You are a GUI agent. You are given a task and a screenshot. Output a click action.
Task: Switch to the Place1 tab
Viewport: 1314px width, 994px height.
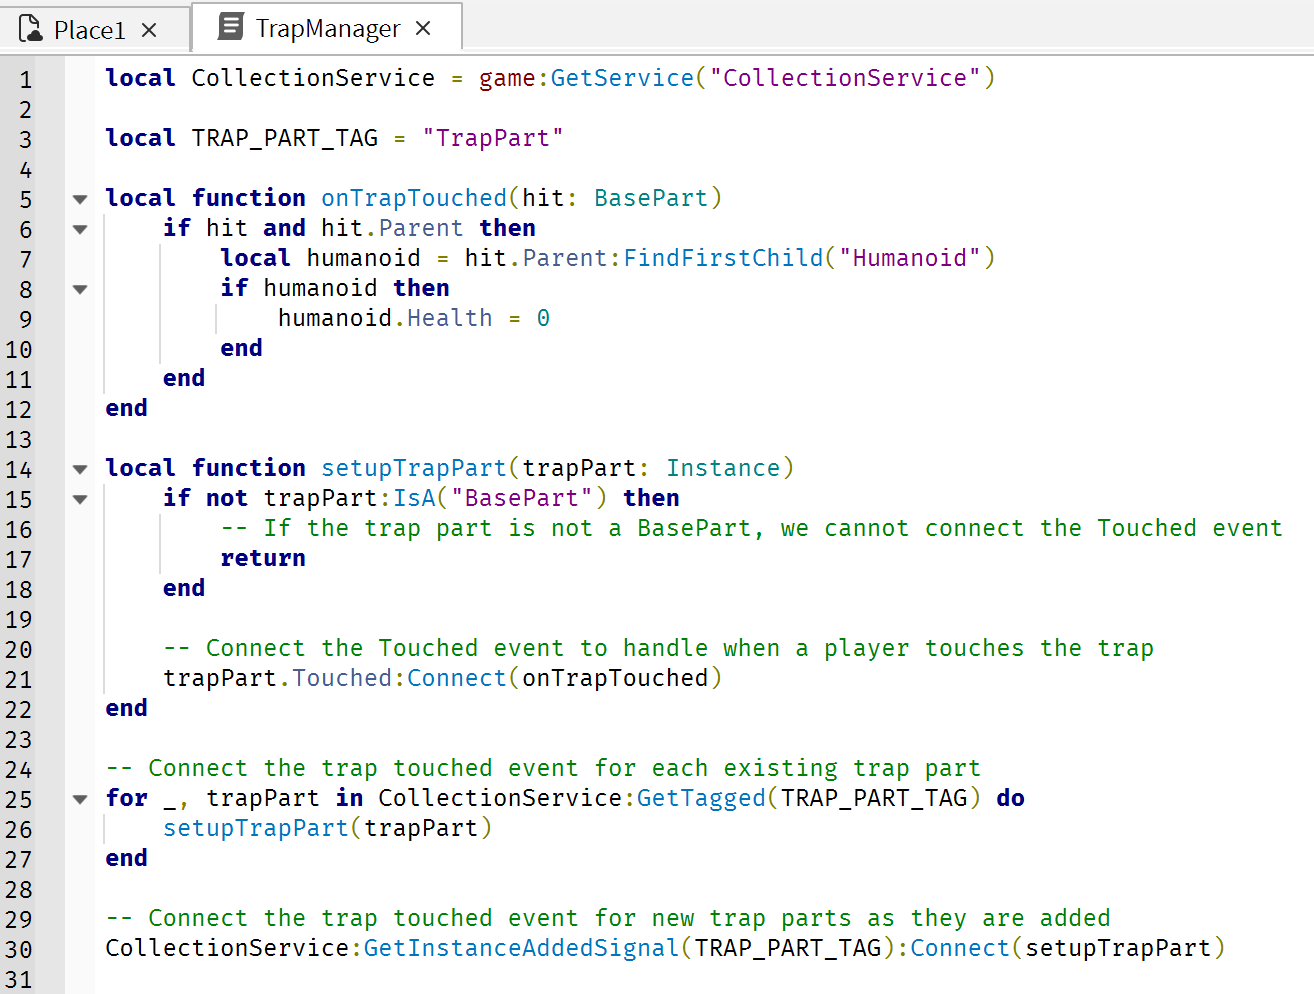(x=89, y=30)
